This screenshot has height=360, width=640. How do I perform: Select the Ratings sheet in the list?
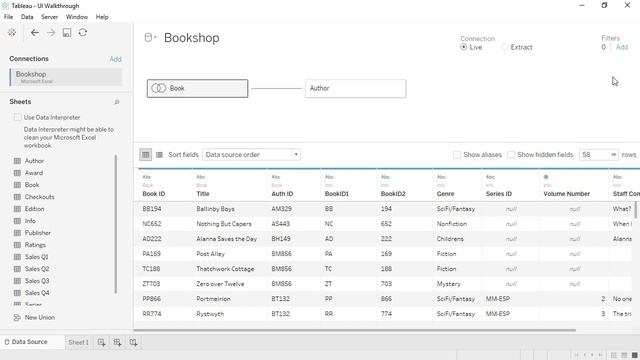pos(35,245)
